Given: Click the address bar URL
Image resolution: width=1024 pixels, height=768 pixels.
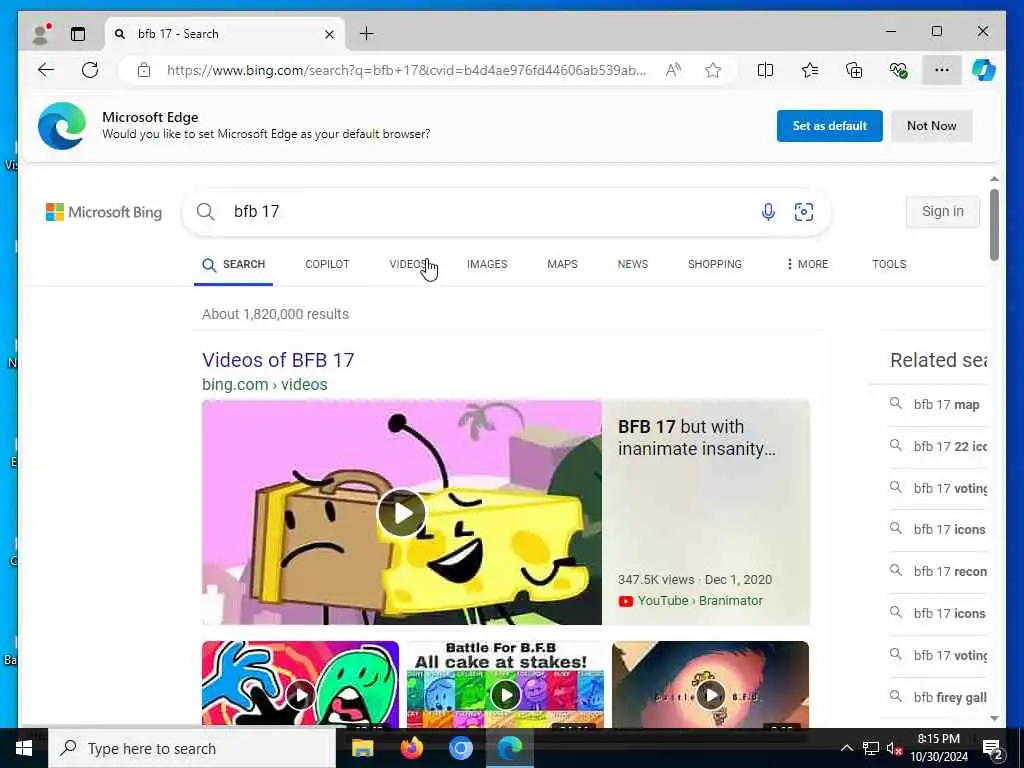Looking at the screenshot, I should (x=406, y=70).
